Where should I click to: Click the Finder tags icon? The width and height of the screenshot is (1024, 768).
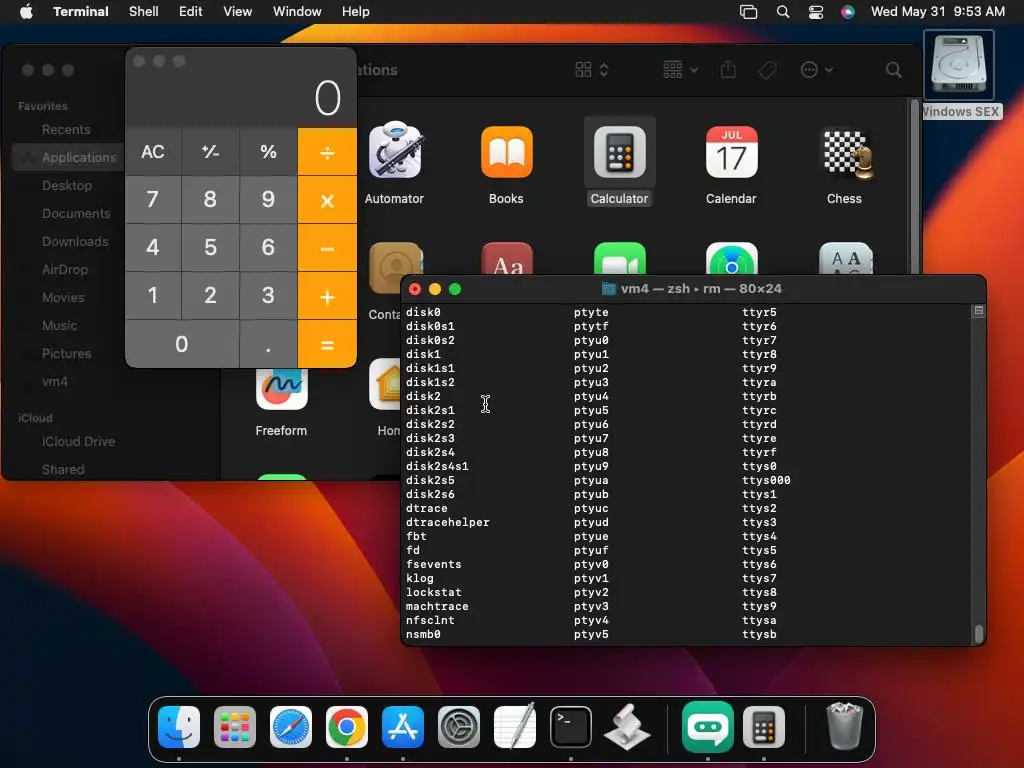767,69
